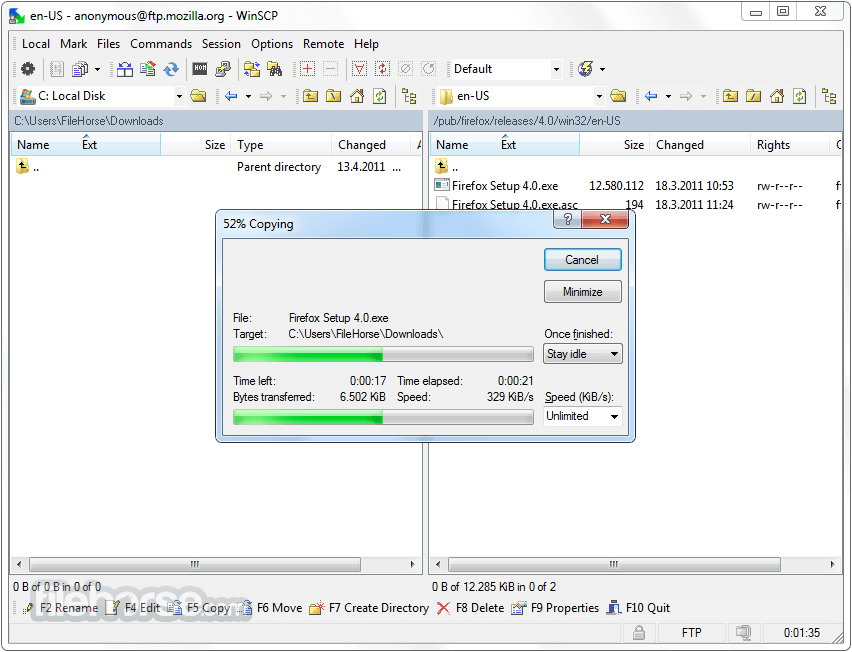Image resolution: width=852 pixels, height=652 pixels.
Task: Open the Default transfer settings dropdown
Action: pos(556,69)
